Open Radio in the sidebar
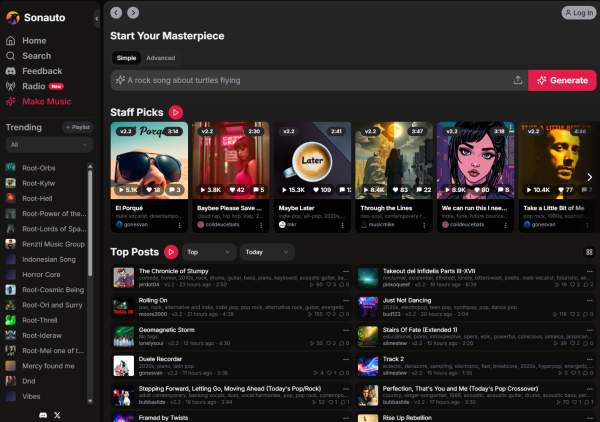Screen dimensions: 600x422 [34, 86]
